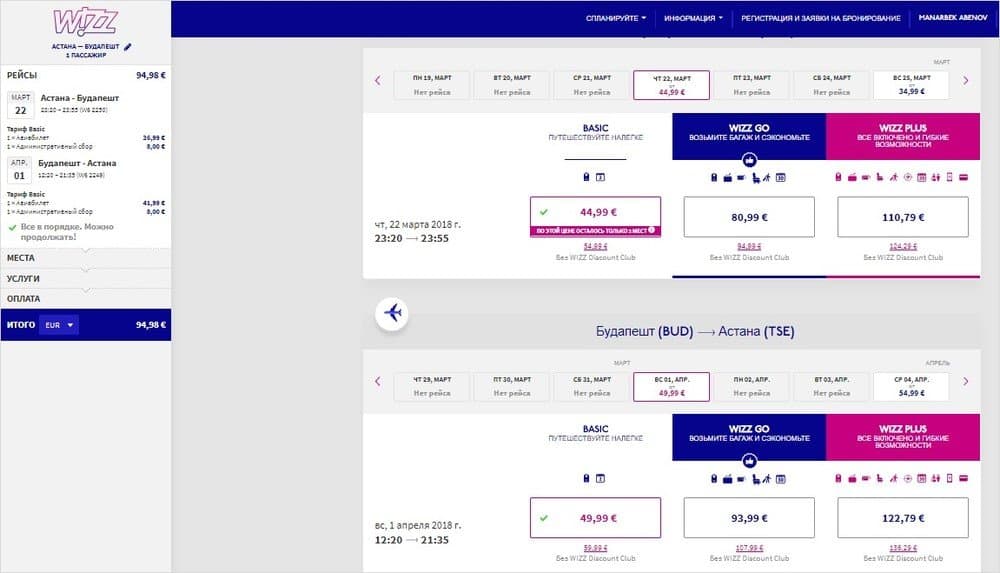Screen dimensions: 1000x573
Task: Open РЕГИСТРАЦИЯ И ЗАЯВКИ НА БРОНИРОВАНИЕ
Action: (821, 18)
